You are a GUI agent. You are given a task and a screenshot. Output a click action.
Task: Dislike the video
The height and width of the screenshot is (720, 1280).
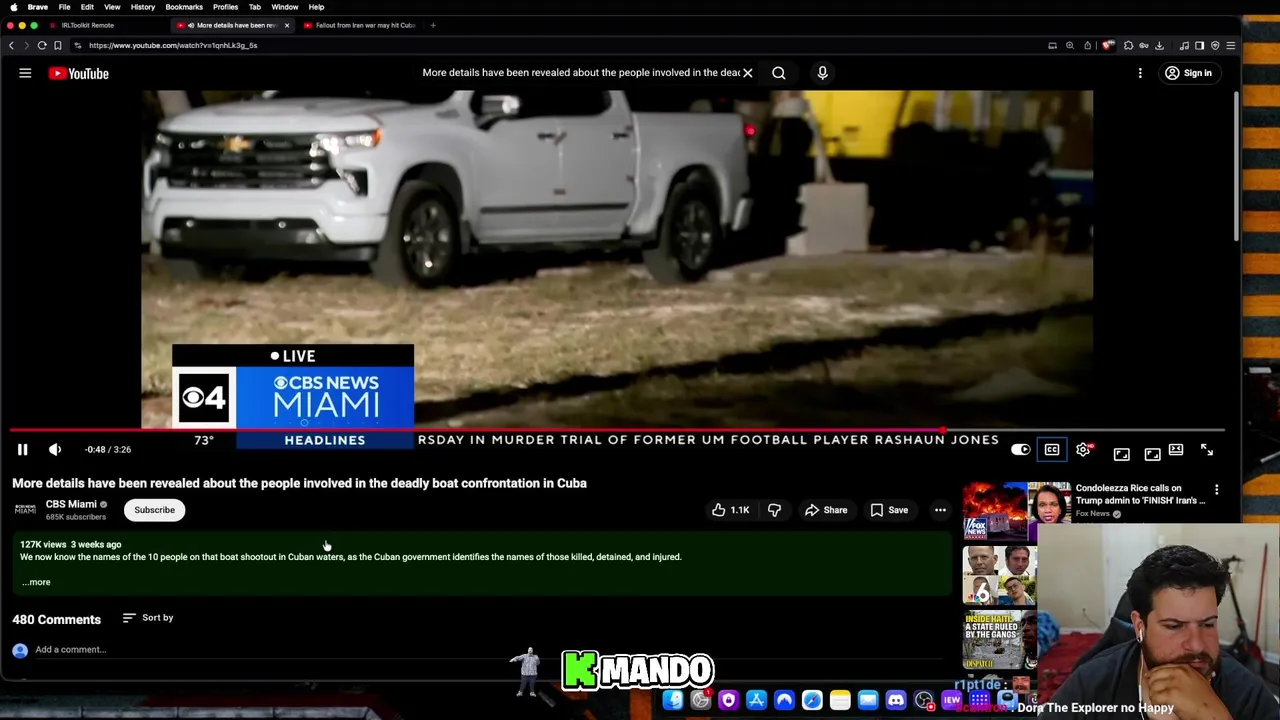(774, 510)
